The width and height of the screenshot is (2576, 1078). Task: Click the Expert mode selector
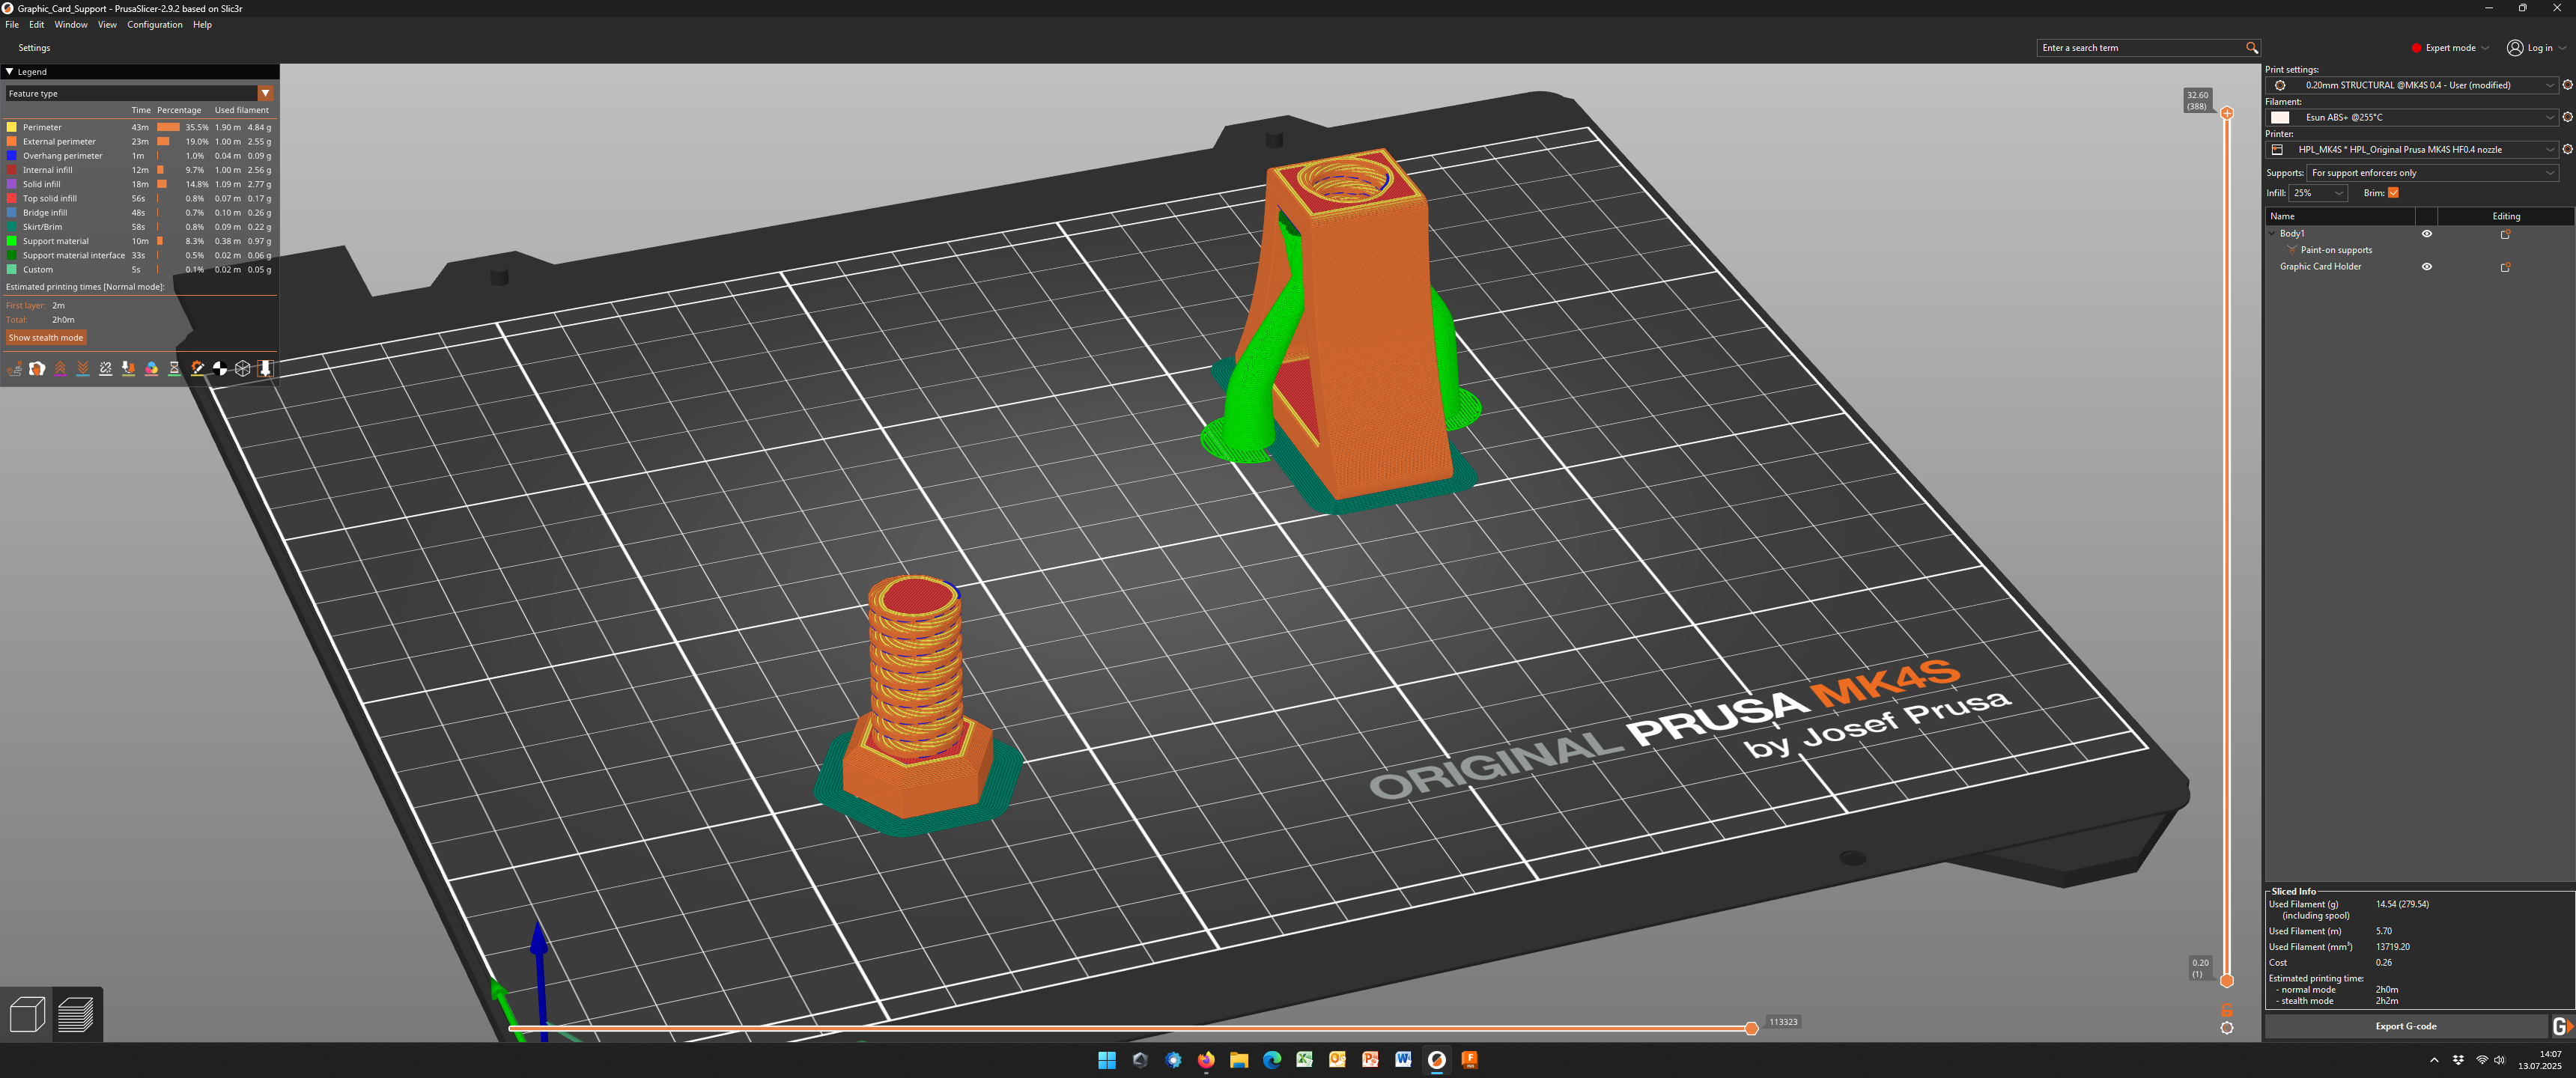pos(2449,48)
